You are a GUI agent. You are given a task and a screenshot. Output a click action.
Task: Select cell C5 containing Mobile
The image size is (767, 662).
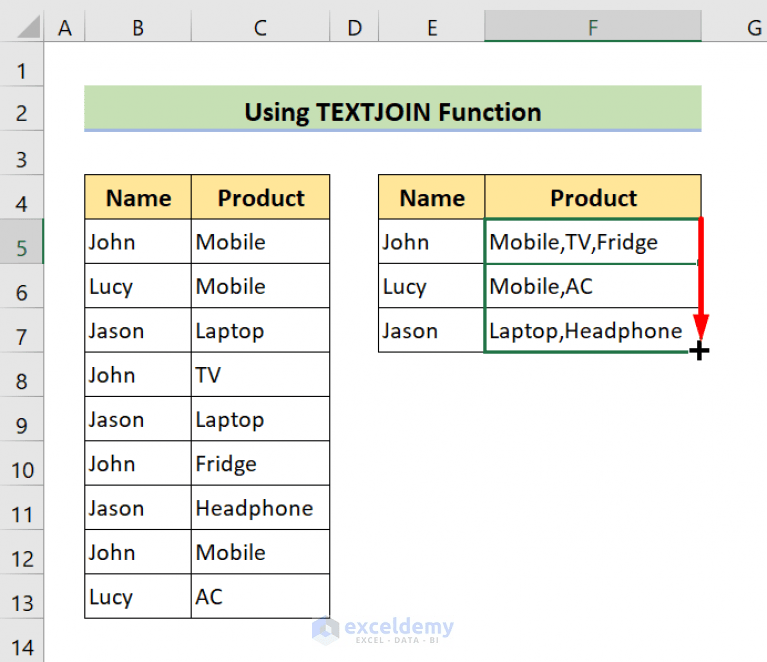(x=260, y=241)
